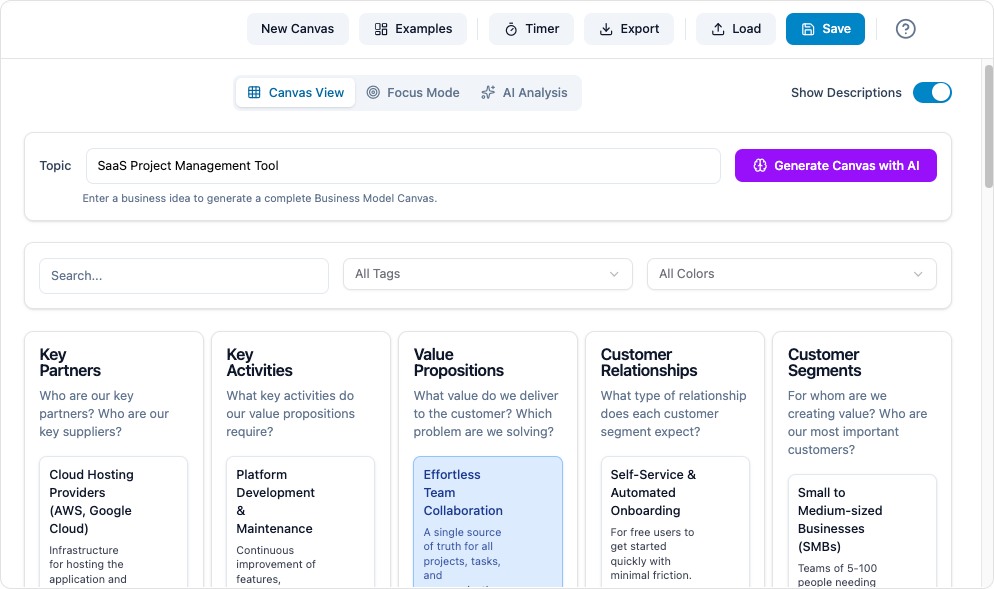Click Generate Canvas with AI
994x589 pixels.
coord(836,165)
